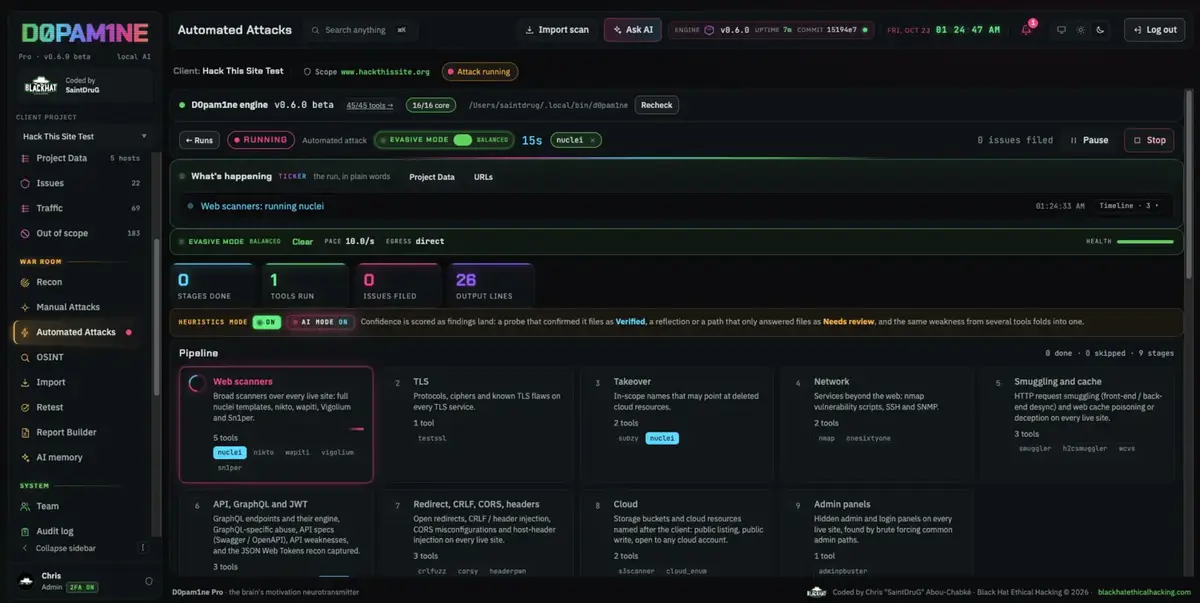Toggle Heuristics Mode ON switch
The height and width of the screenshot is (603, 1200).
tap(266, 322)
